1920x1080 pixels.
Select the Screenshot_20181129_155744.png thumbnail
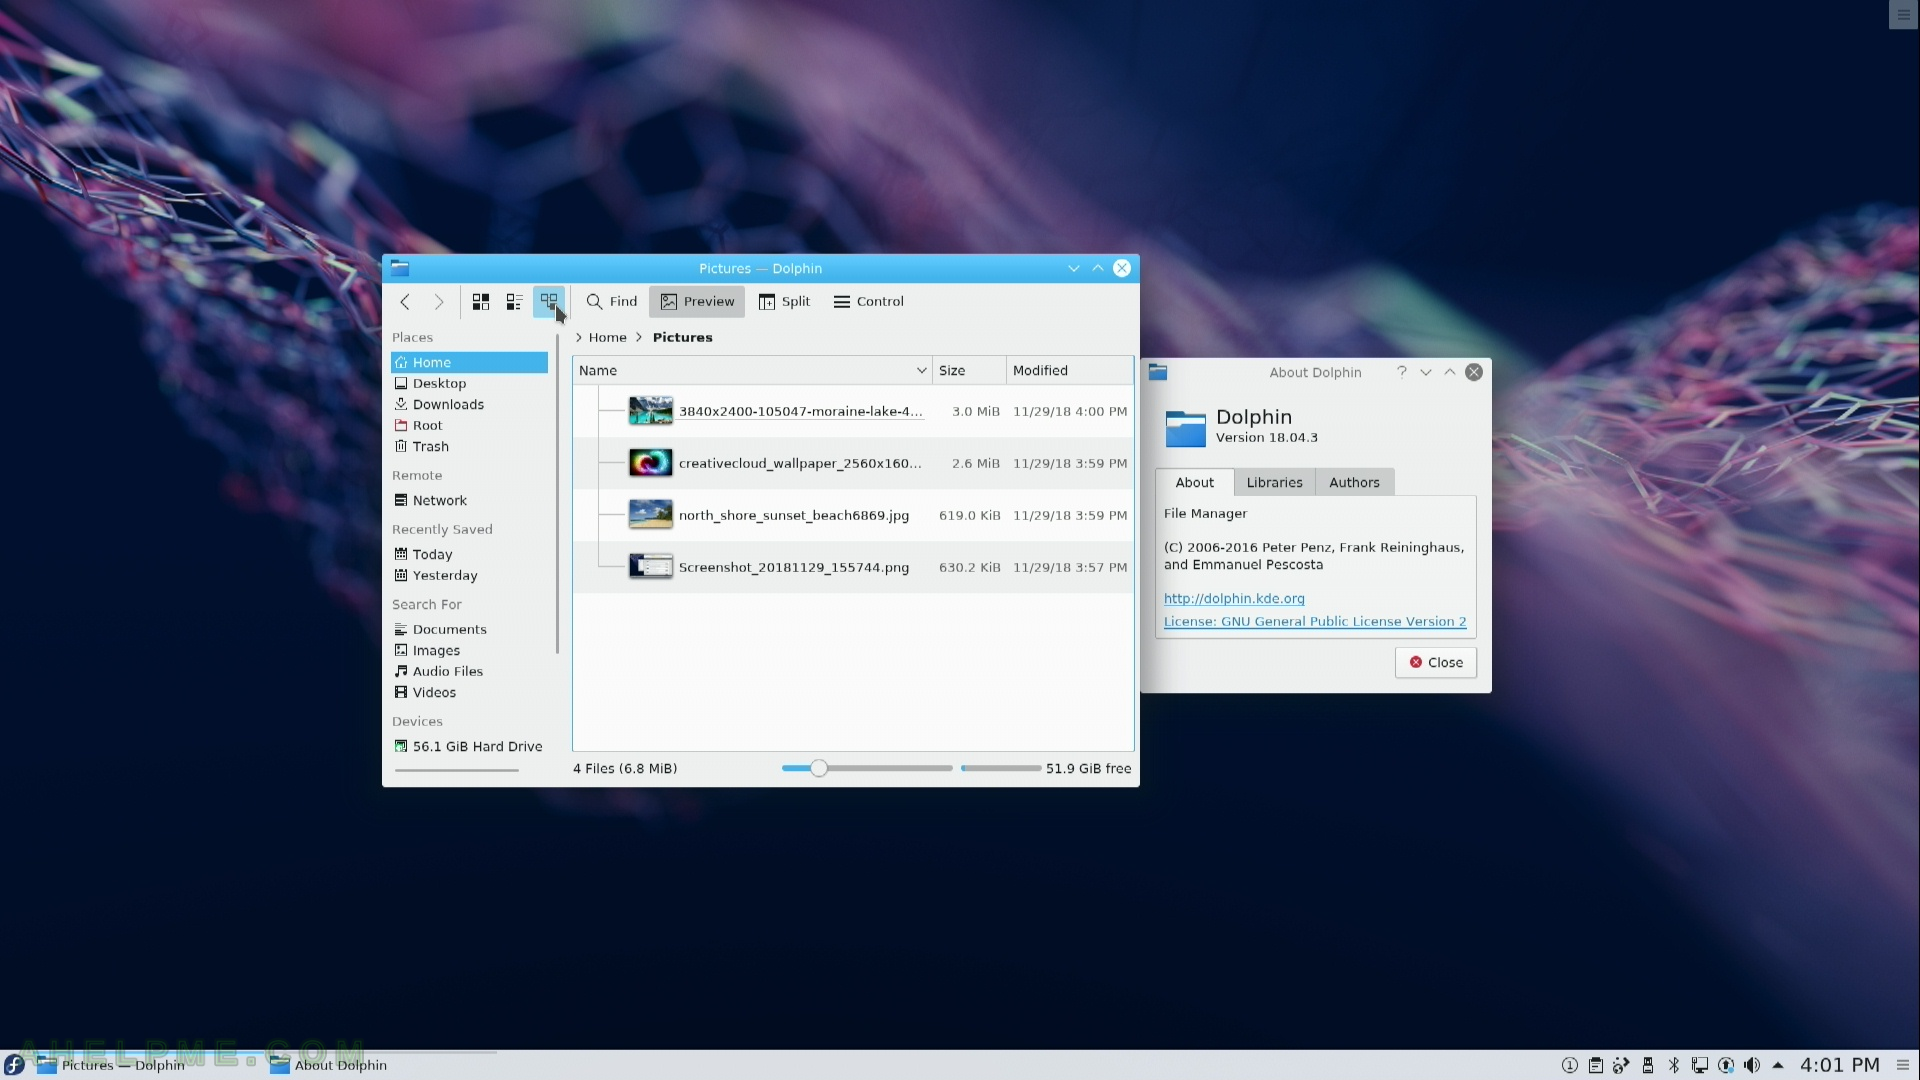pyautogui.click(x=650, y=567)
